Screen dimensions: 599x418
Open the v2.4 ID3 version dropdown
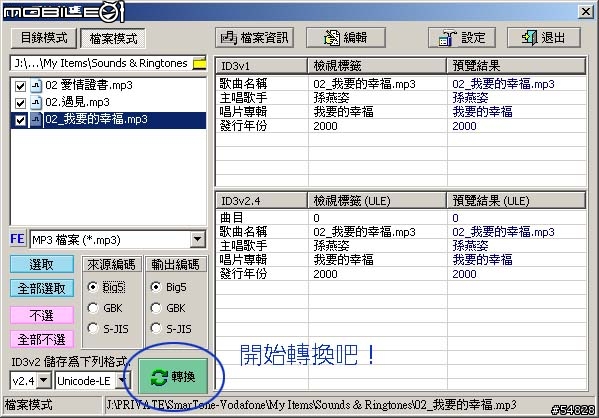pos(44,381)
